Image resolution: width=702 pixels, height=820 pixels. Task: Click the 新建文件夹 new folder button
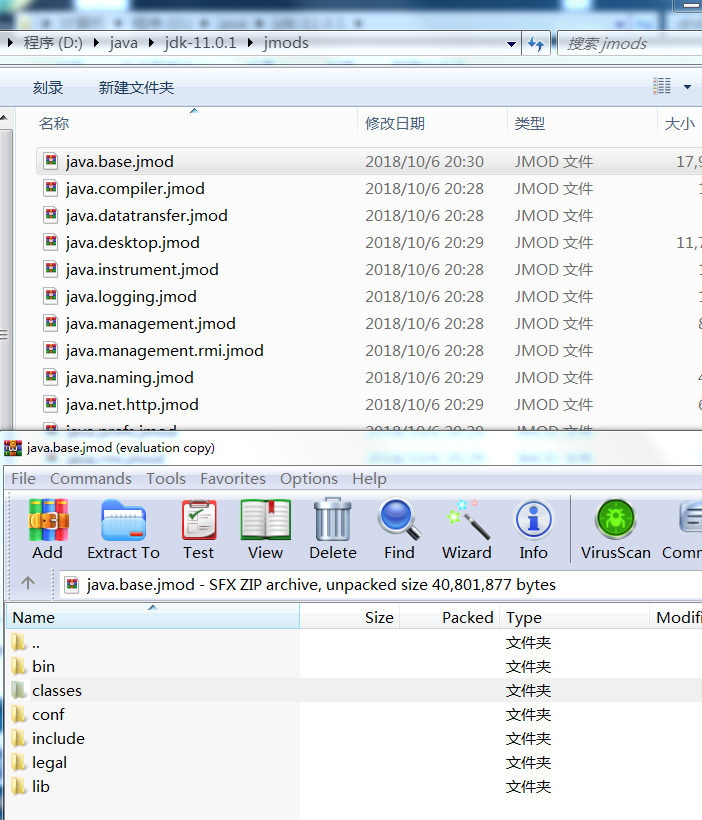(x=136, y=87)
